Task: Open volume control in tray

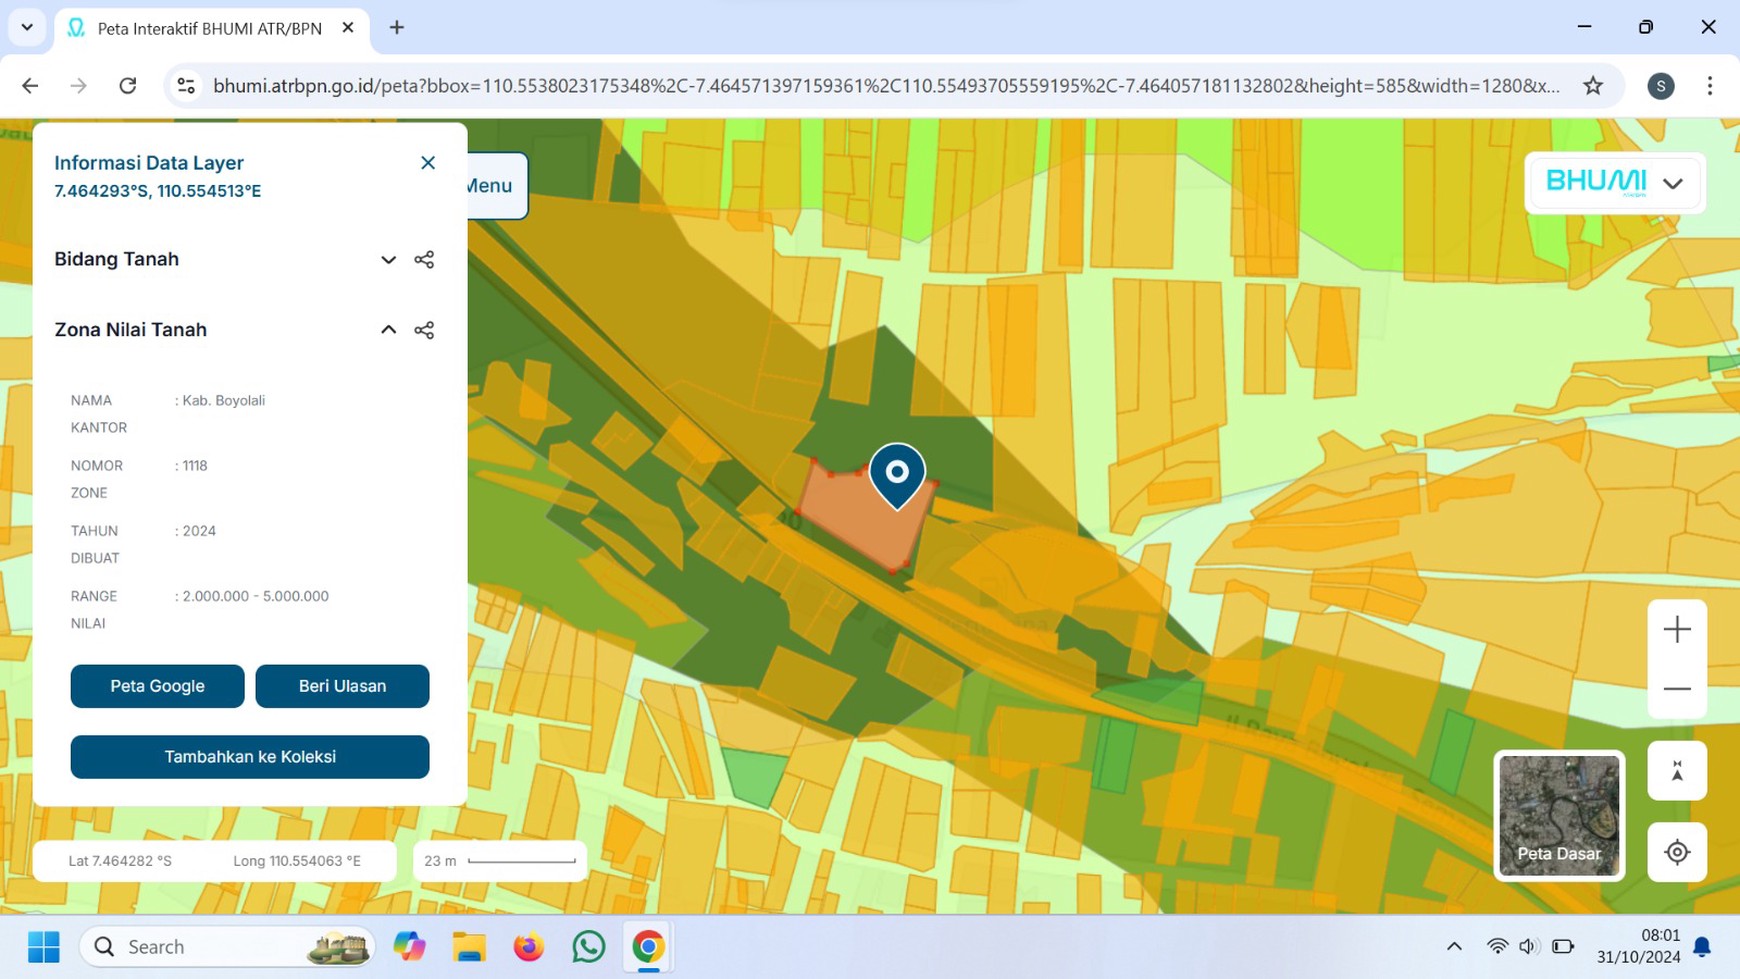Action: pyautogui.click(x=1529, y=946)
